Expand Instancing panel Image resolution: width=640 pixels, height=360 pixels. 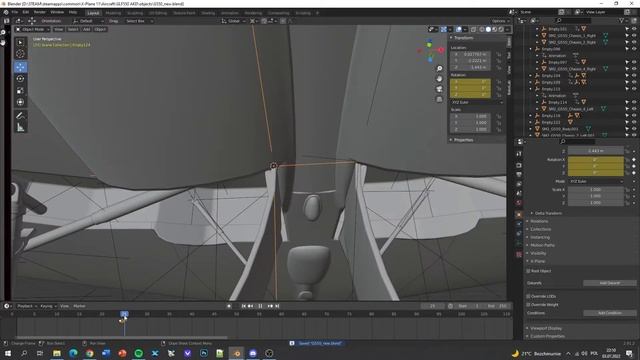point(540,237)
